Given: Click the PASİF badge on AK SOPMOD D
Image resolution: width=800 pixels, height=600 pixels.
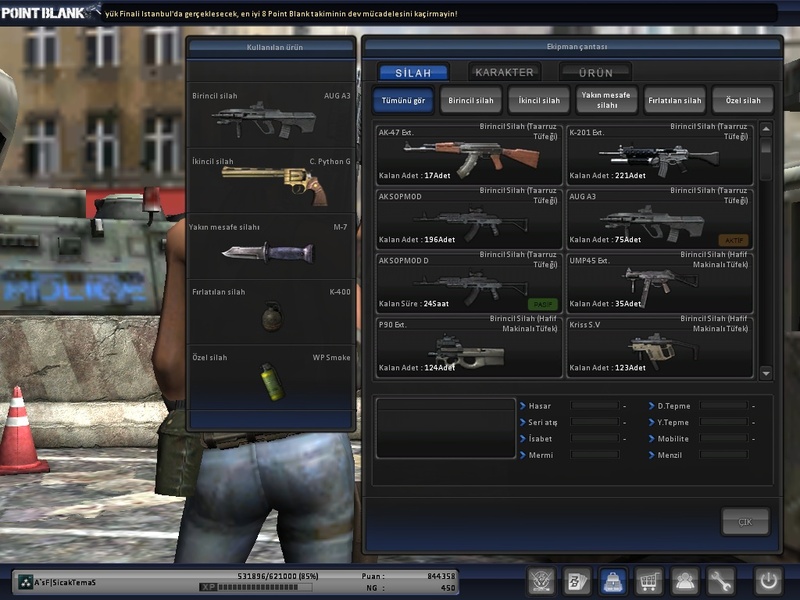Looking at the screenshot, I should pyautogui.click(x=542, y=304).
